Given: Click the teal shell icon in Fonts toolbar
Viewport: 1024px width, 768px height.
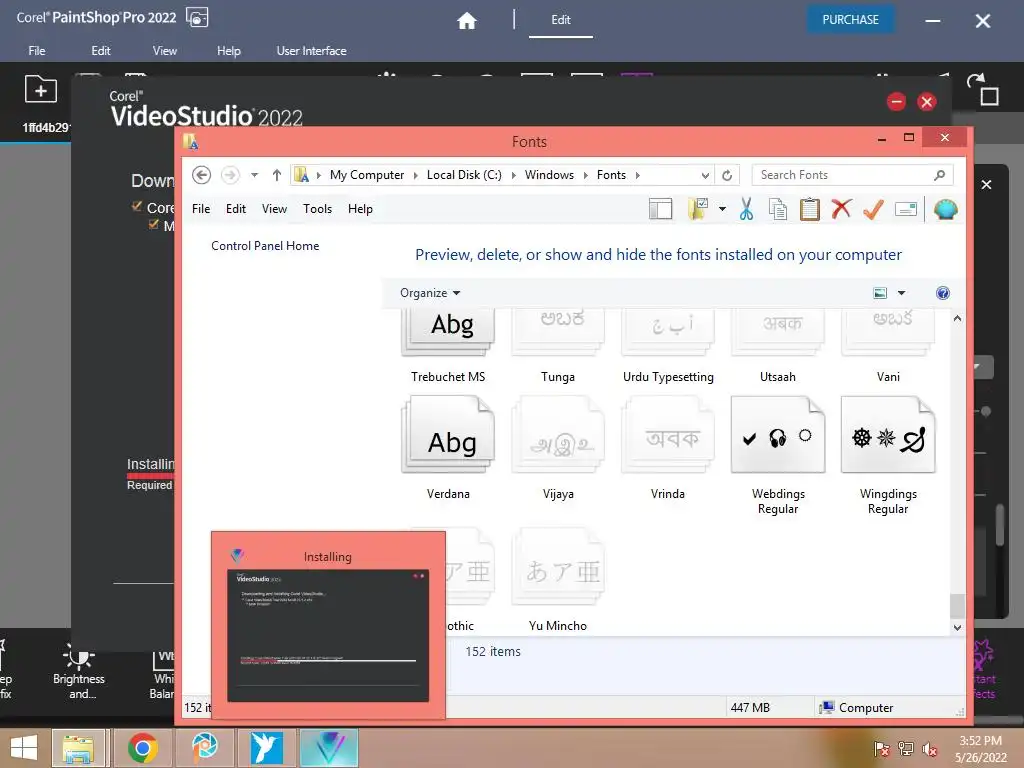Looking at the screenshot, I should pyautogui.click(x=945, y=209).
